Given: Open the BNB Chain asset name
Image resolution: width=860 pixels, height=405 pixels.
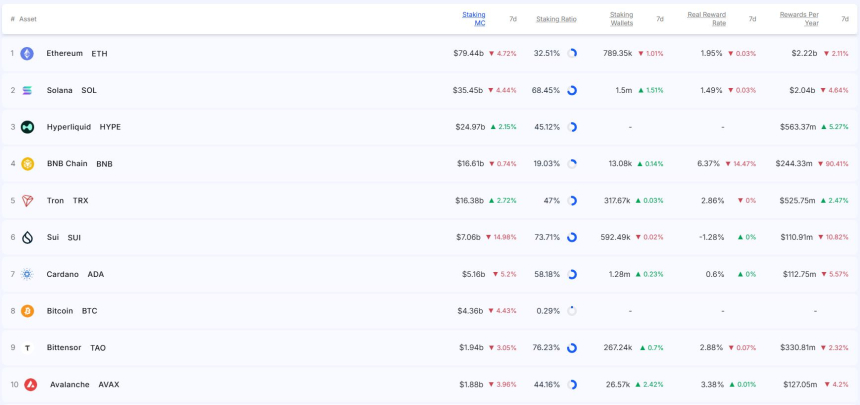Looking at the screenshot, I should [x=67, y=164].
